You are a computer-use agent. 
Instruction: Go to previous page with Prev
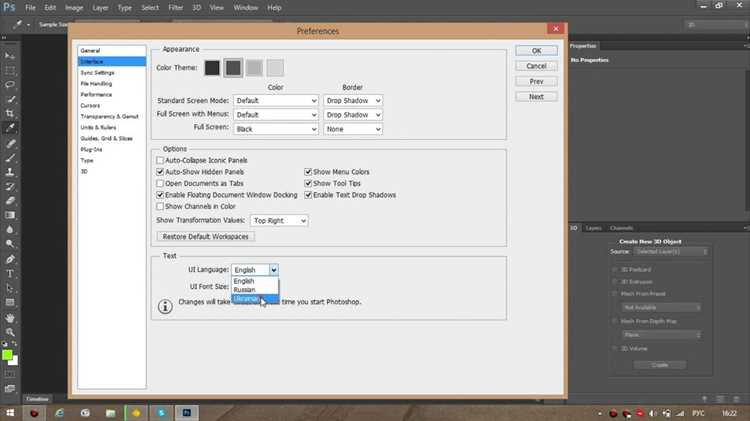click(536, 81)
